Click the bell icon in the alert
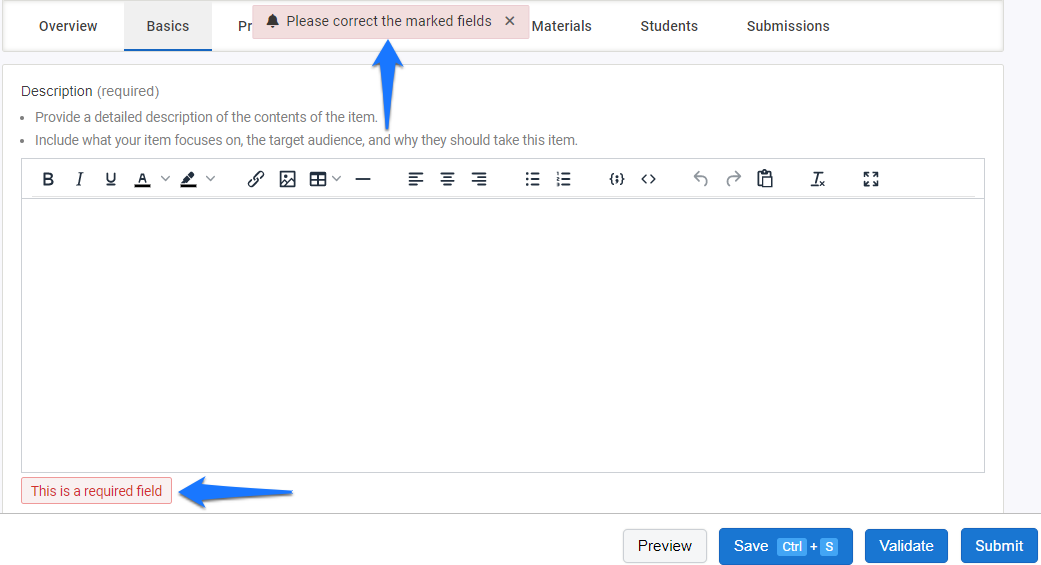 [x=272, y=21]
